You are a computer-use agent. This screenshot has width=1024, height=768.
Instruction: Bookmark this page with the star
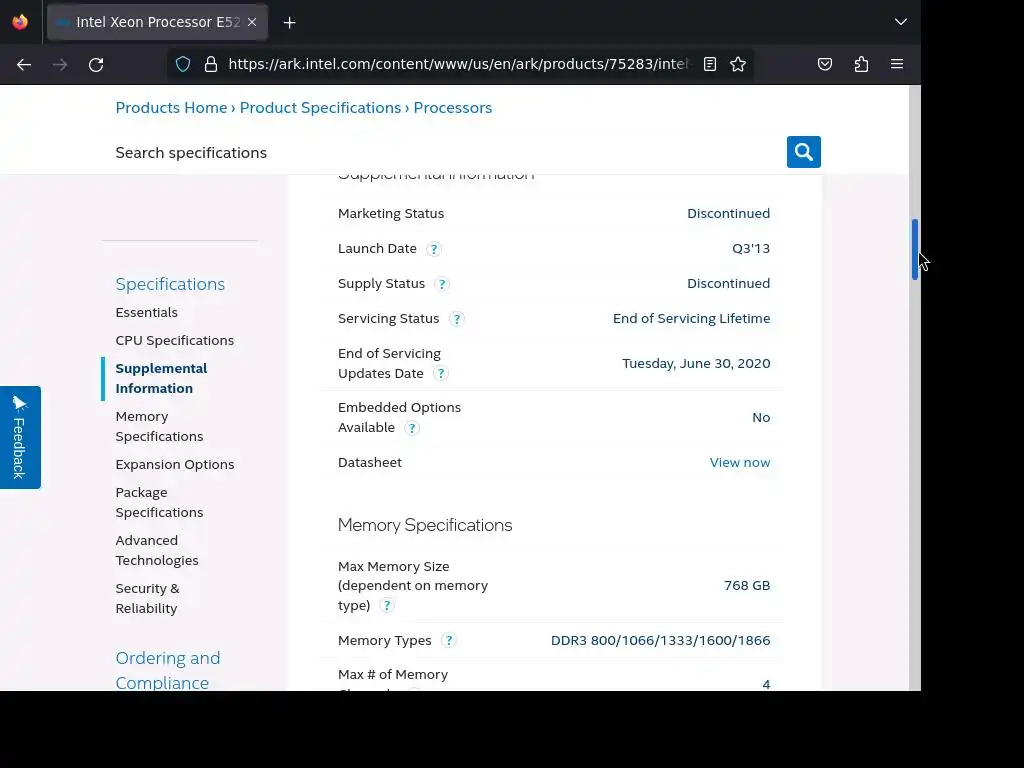click(x=738, y=64)
